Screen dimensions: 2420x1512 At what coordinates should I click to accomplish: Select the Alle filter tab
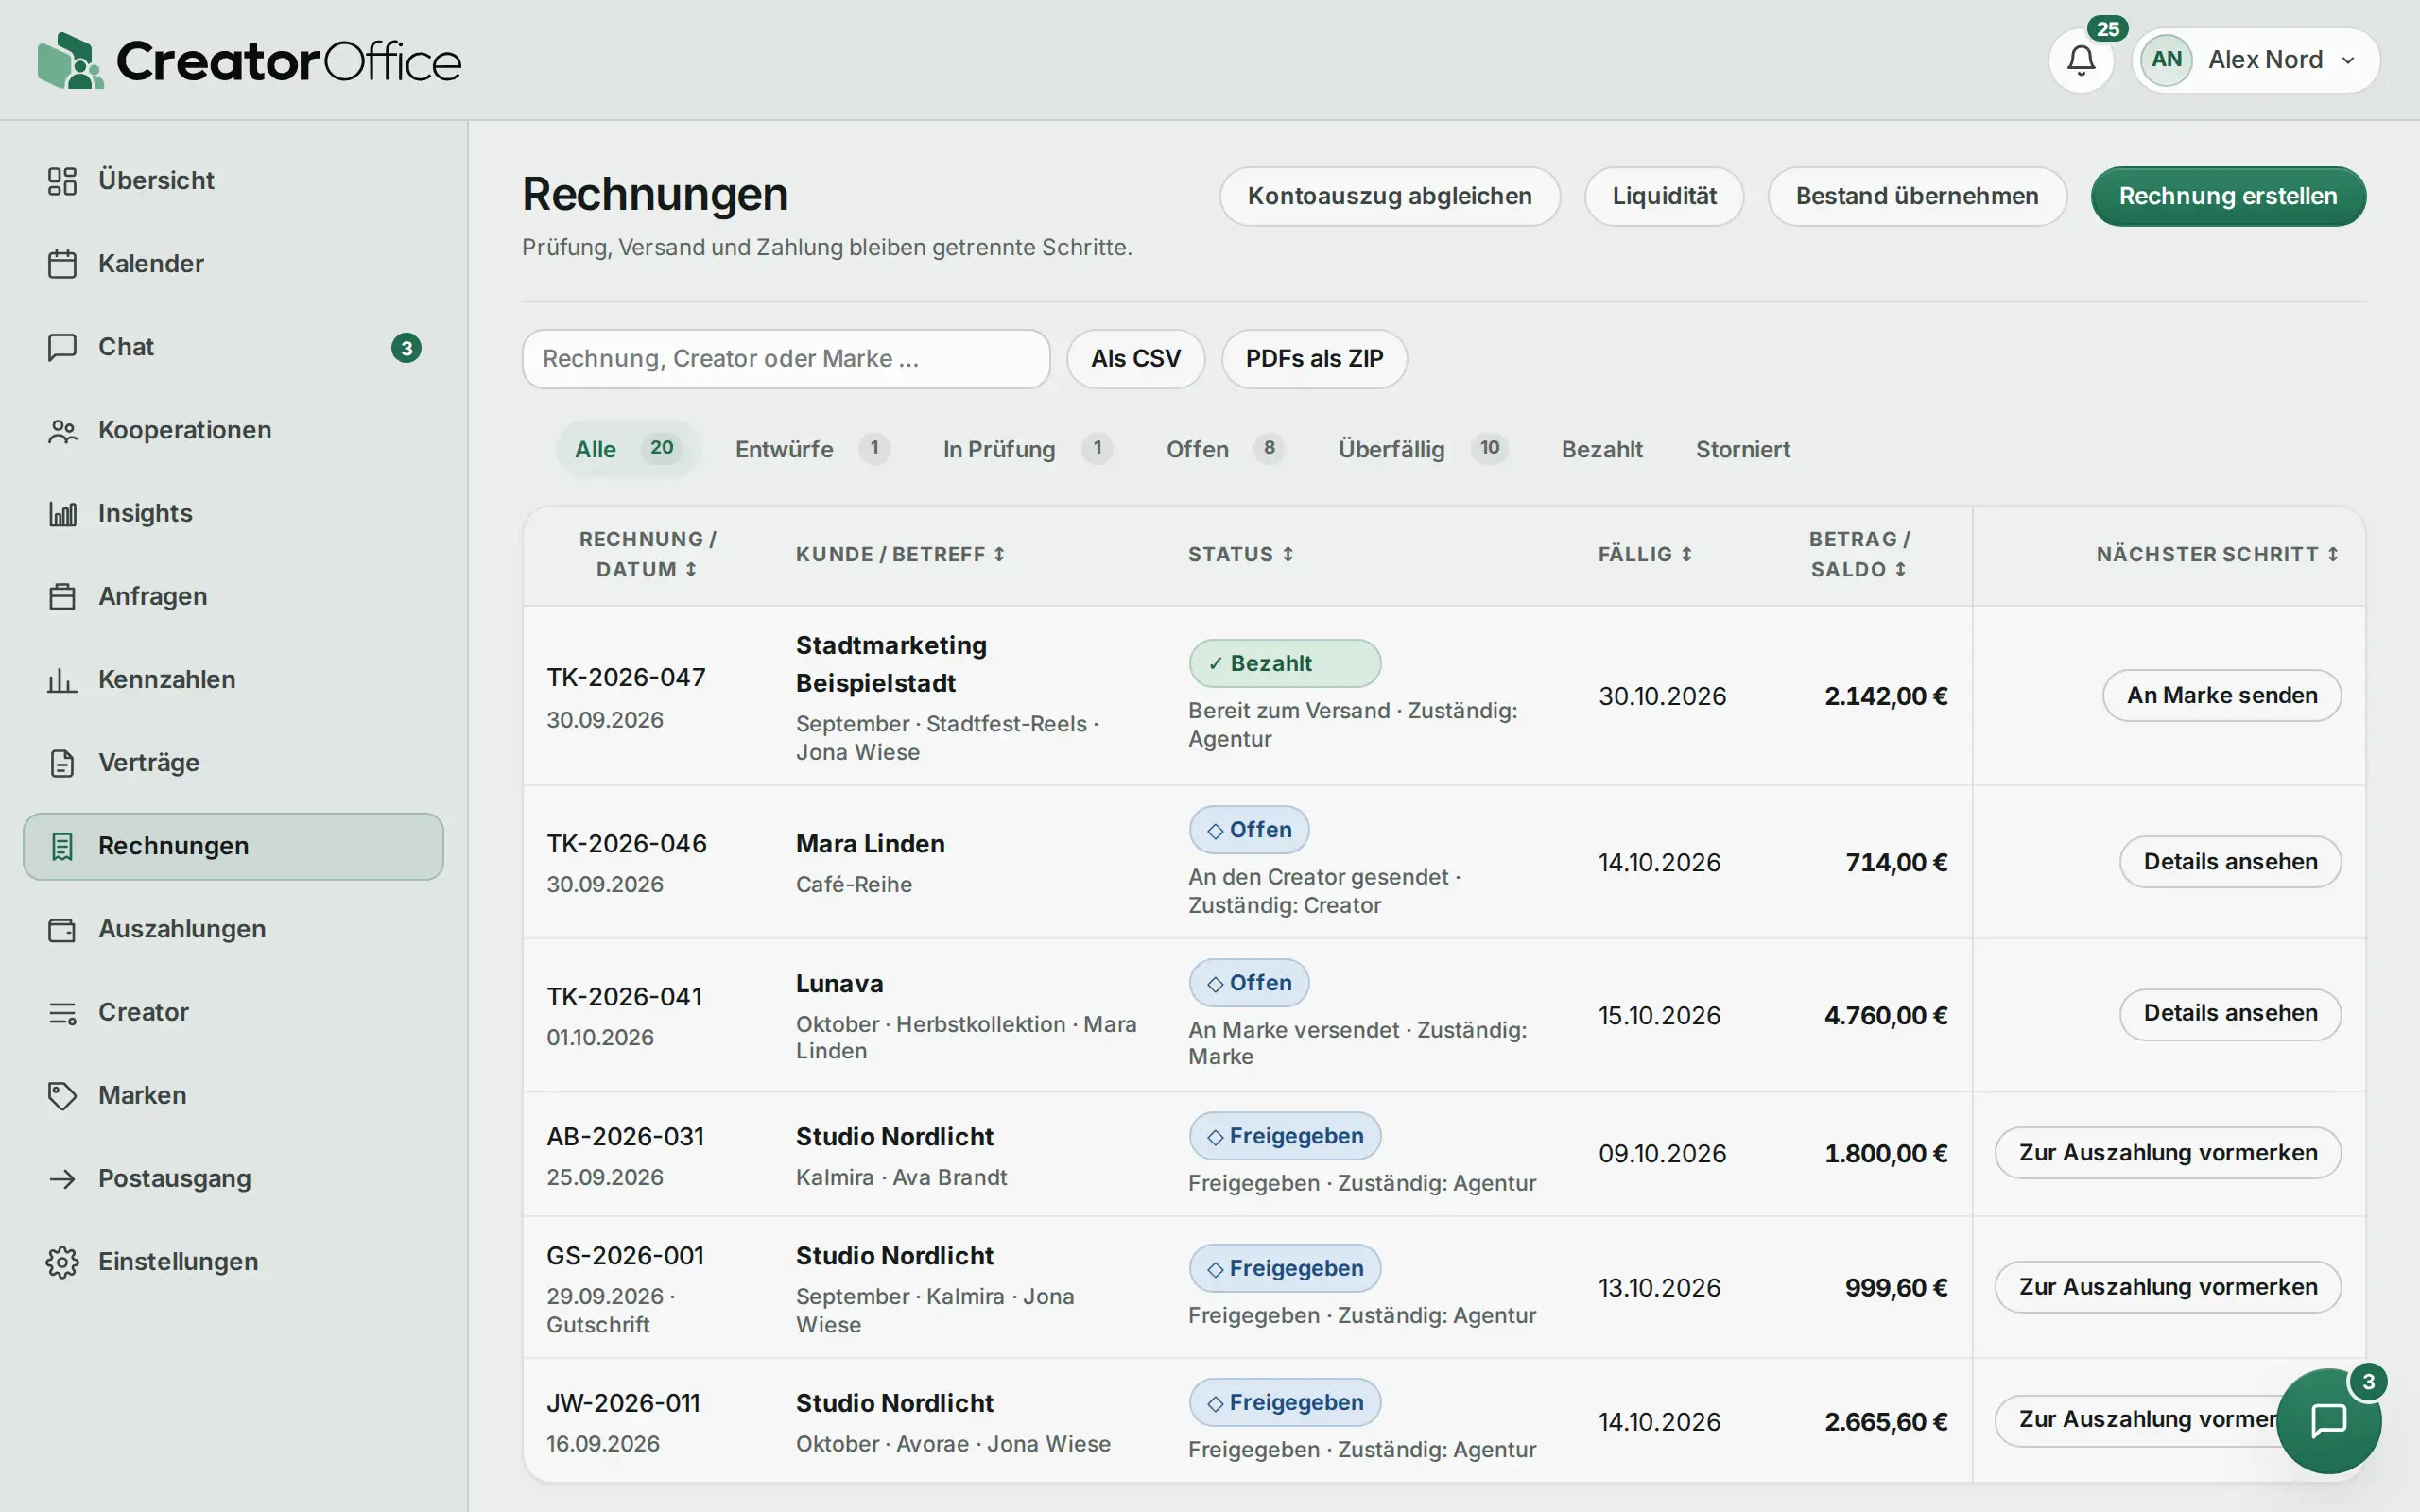(628, 449)
